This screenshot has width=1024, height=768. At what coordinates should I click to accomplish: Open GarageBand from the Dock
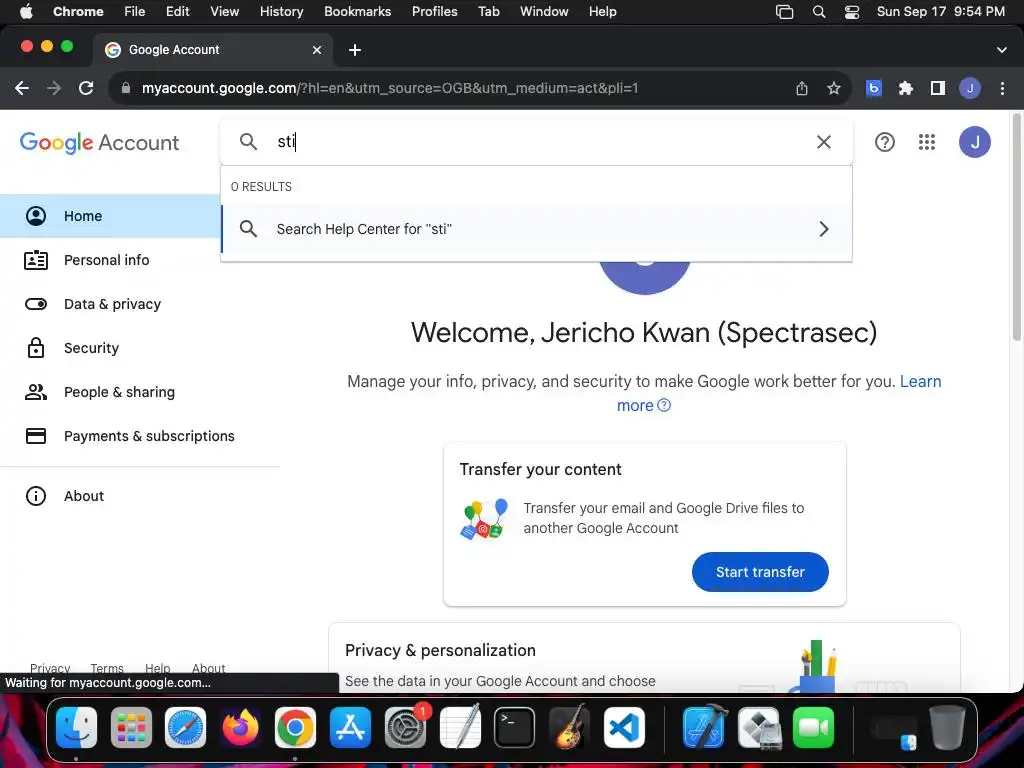[x=569, y=728]
